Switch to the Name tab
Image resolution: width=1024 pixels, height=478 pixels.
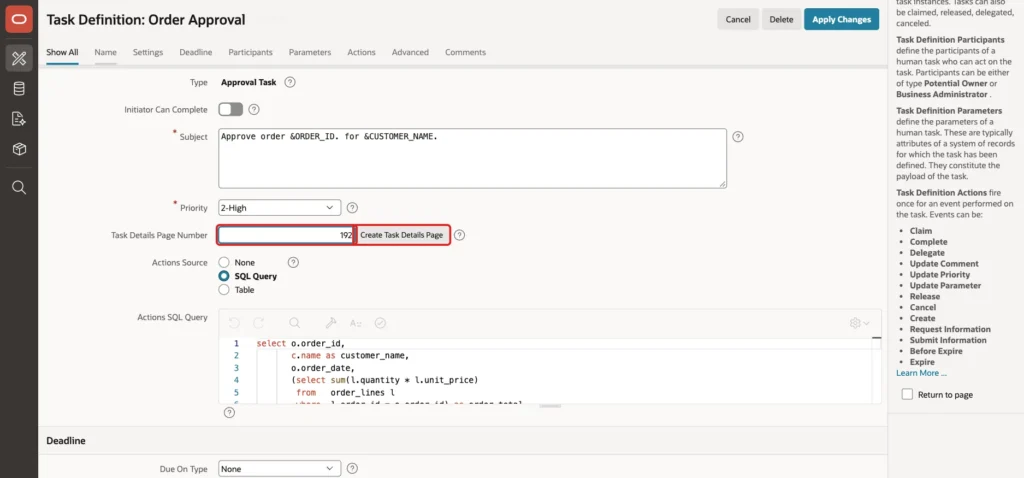click(x=106, y=52)
